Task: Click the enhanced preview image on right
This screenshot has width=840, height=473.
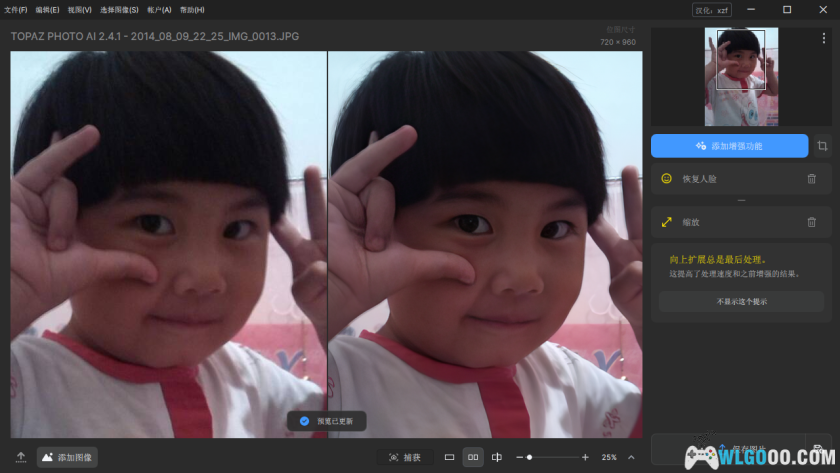Action: pos(485,244)
